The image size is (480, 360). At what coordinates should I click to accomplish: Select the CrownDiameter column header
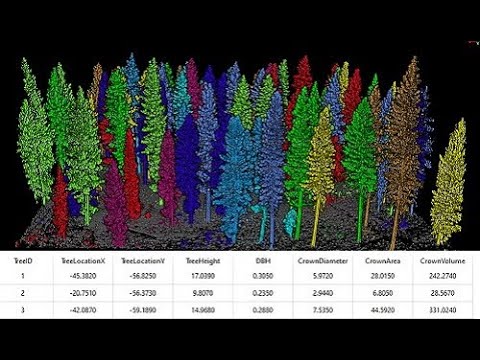(x=323, y=261)
